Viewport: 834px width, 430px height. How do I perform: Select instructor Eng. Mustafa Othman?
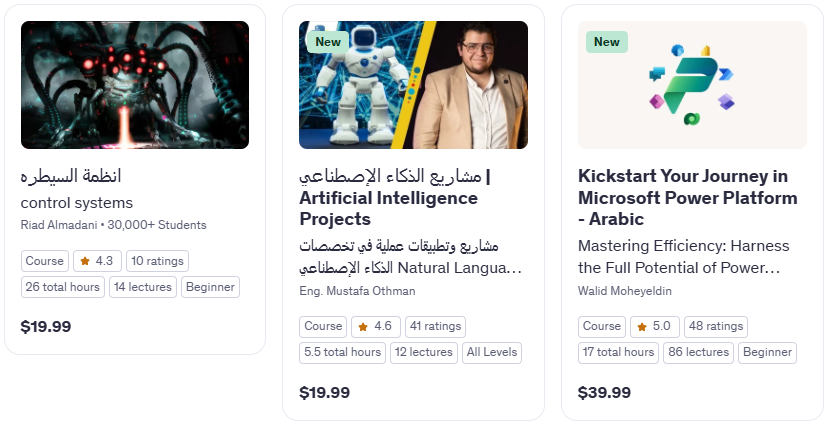357,291
